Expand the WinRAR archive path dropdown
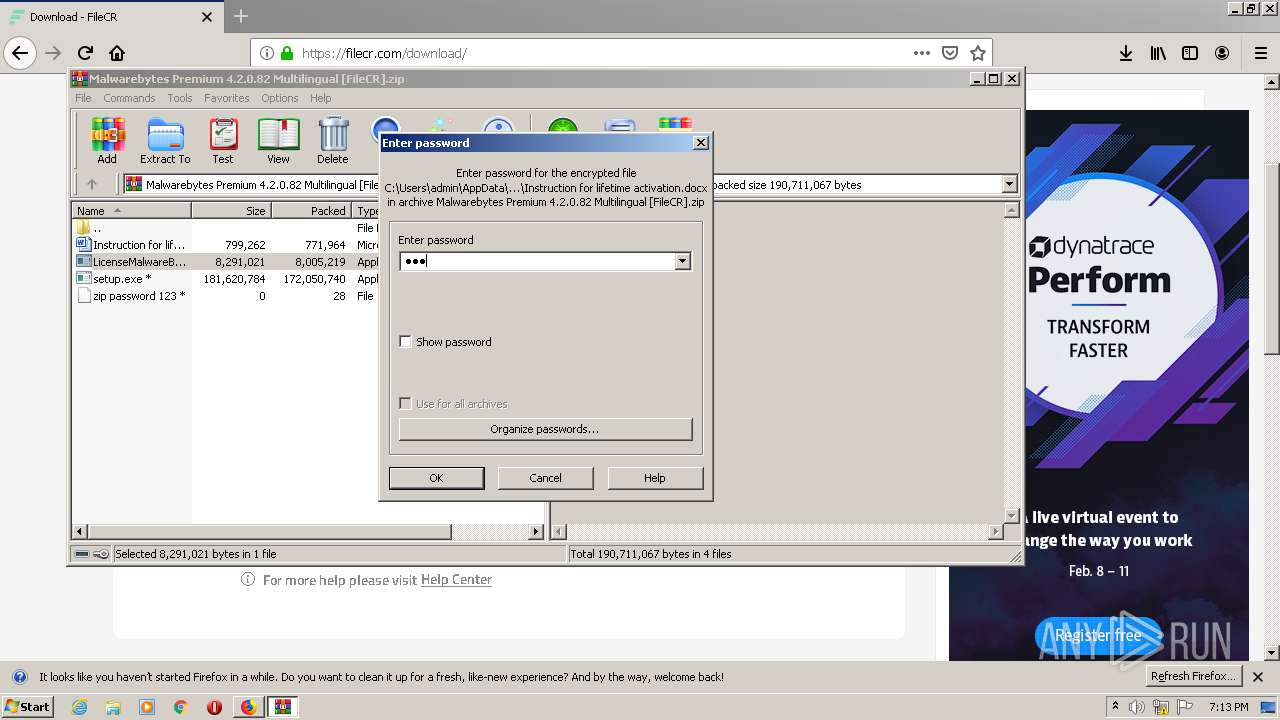1280x720 pixels. (x=1009, y=184)
